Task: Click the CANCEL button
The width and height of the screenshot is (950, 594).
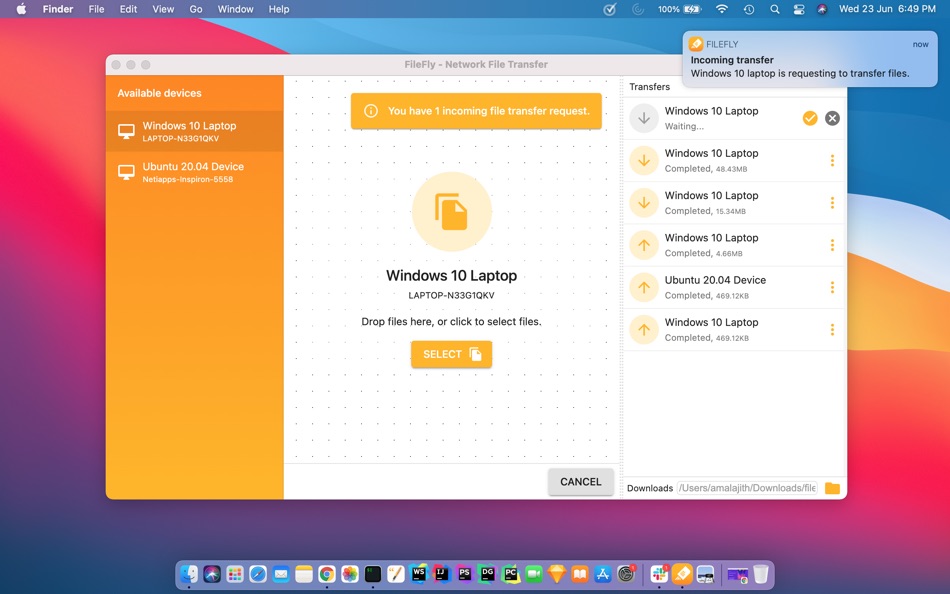Action: pos(580,482)
